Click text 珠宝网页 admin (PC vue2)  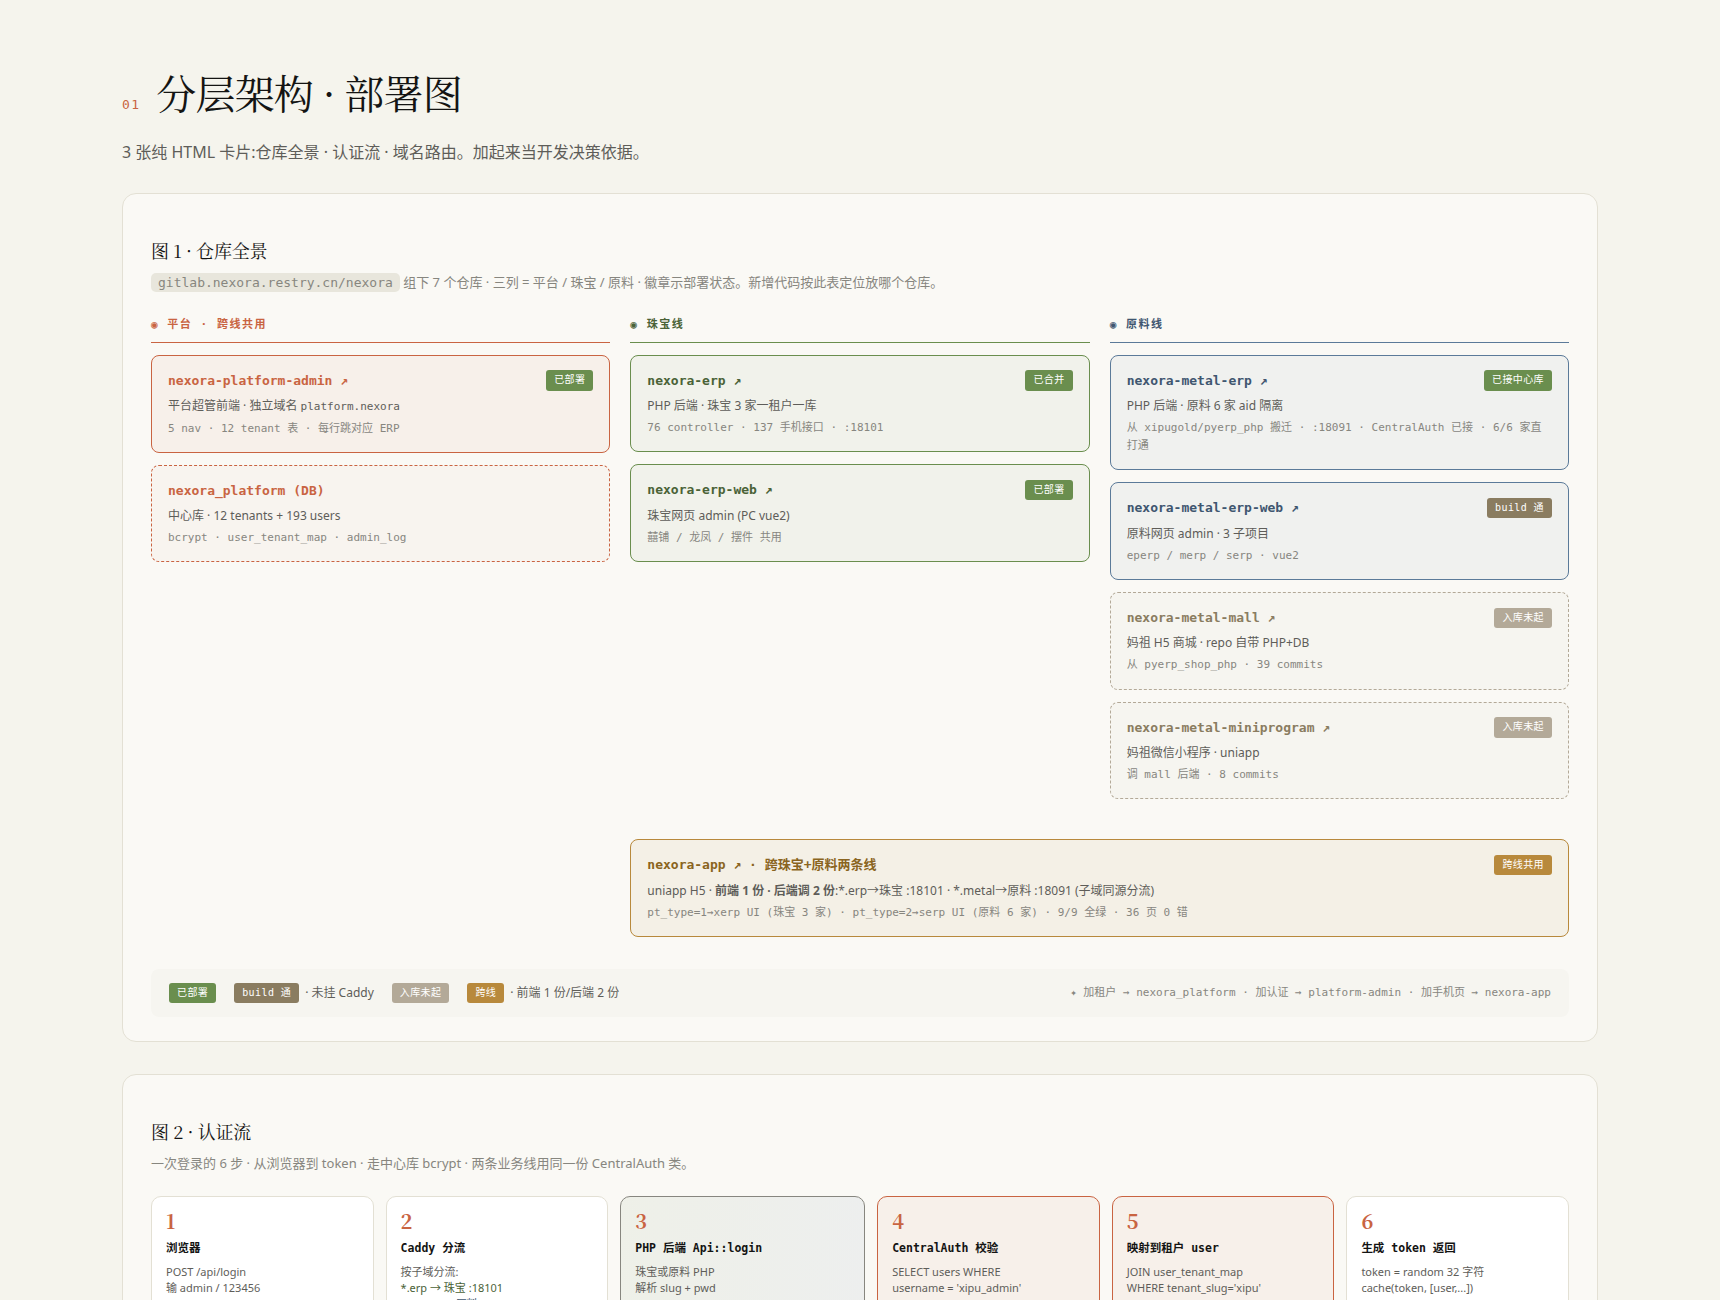click(x=718, y=516)
